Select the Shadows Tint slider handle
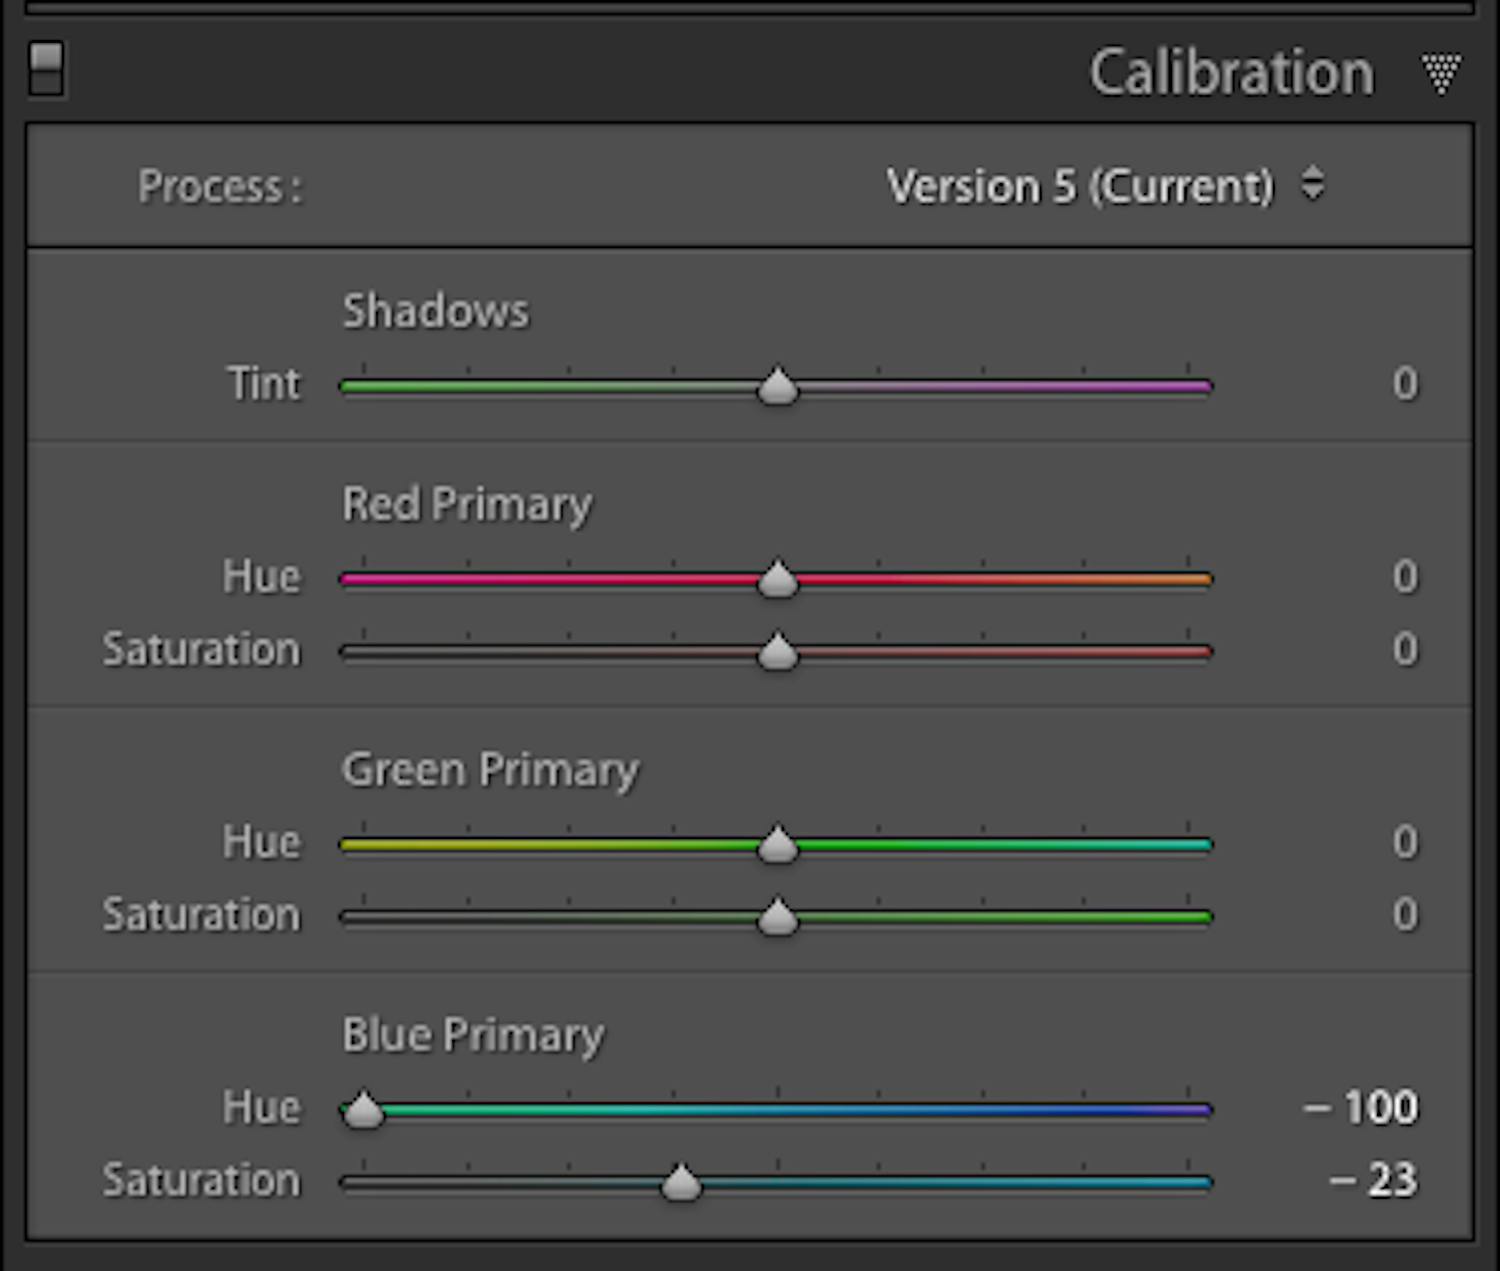This screenshot has width=1500, height=1271. (778, 385)
